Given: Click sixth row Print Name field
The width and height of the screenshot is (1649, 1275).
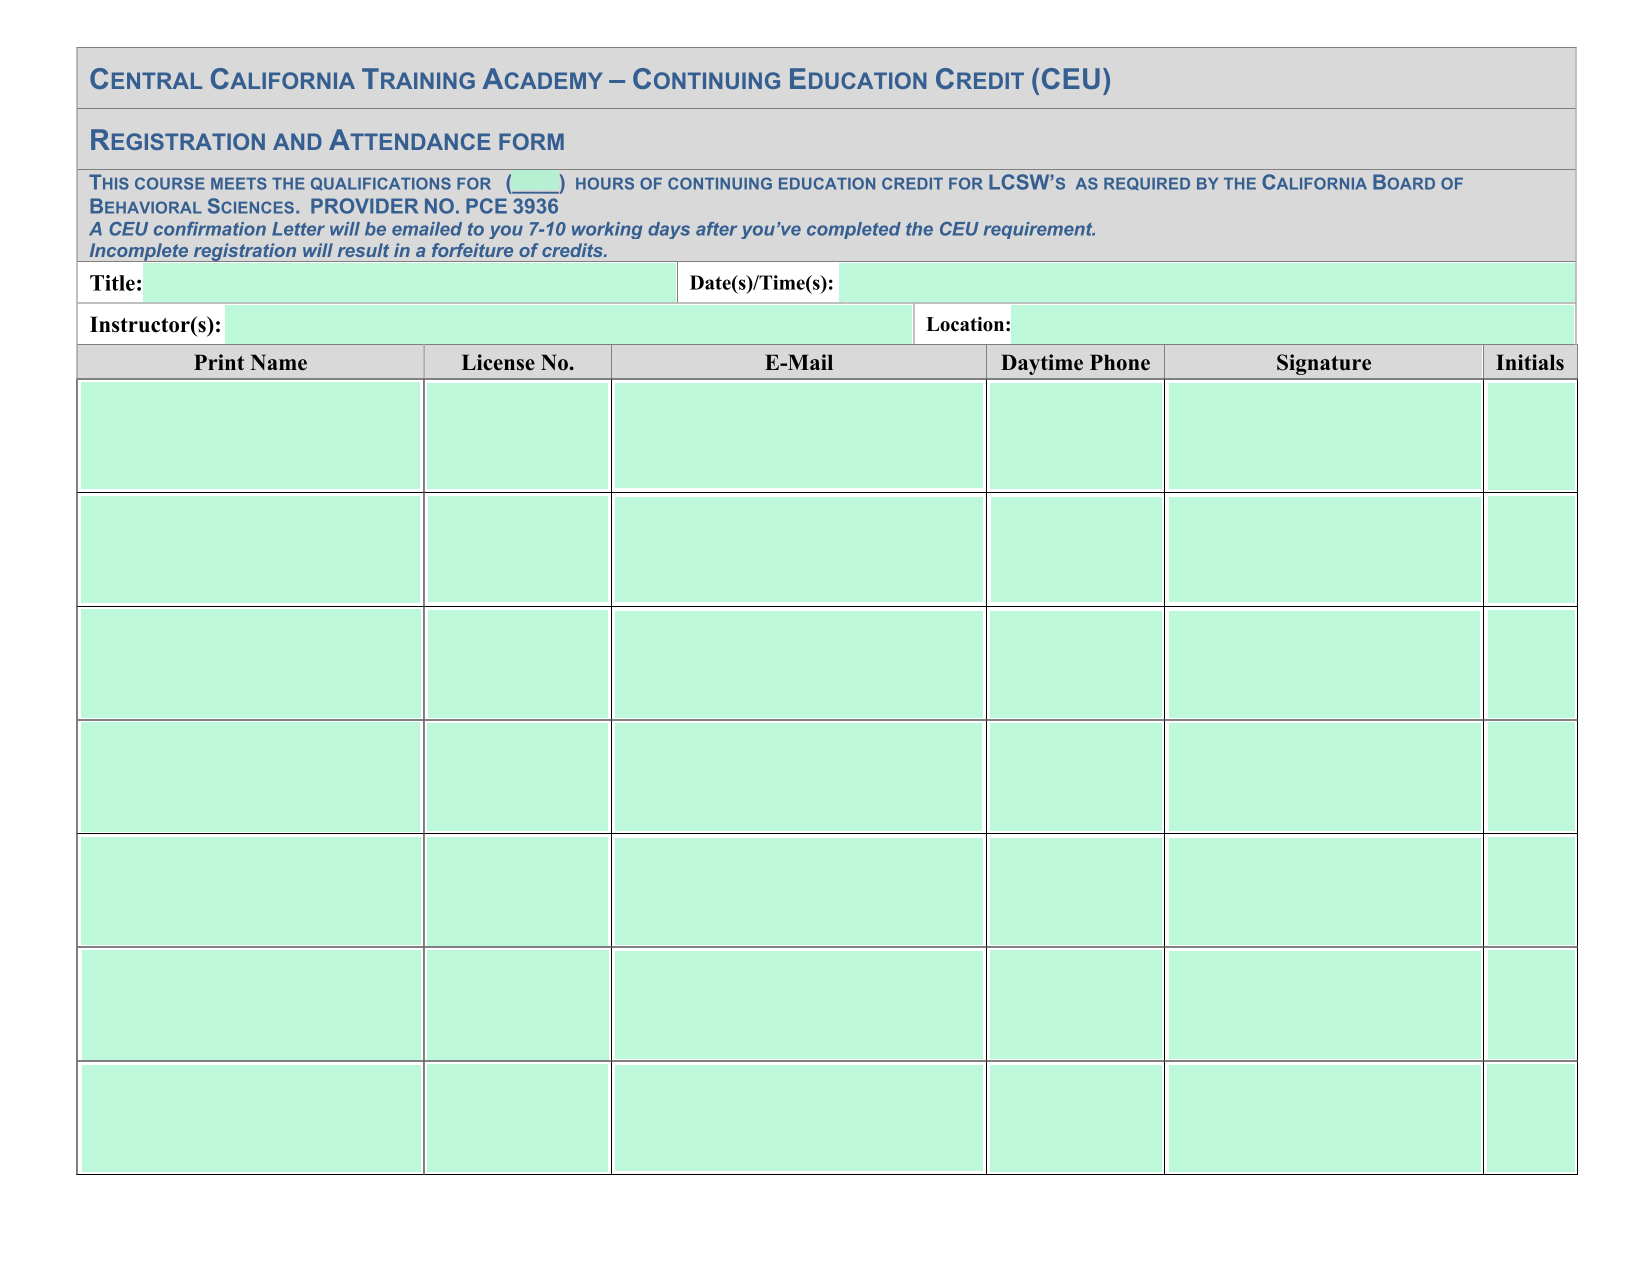Looking at the screenshot, I should click(x=251, y=1005).
